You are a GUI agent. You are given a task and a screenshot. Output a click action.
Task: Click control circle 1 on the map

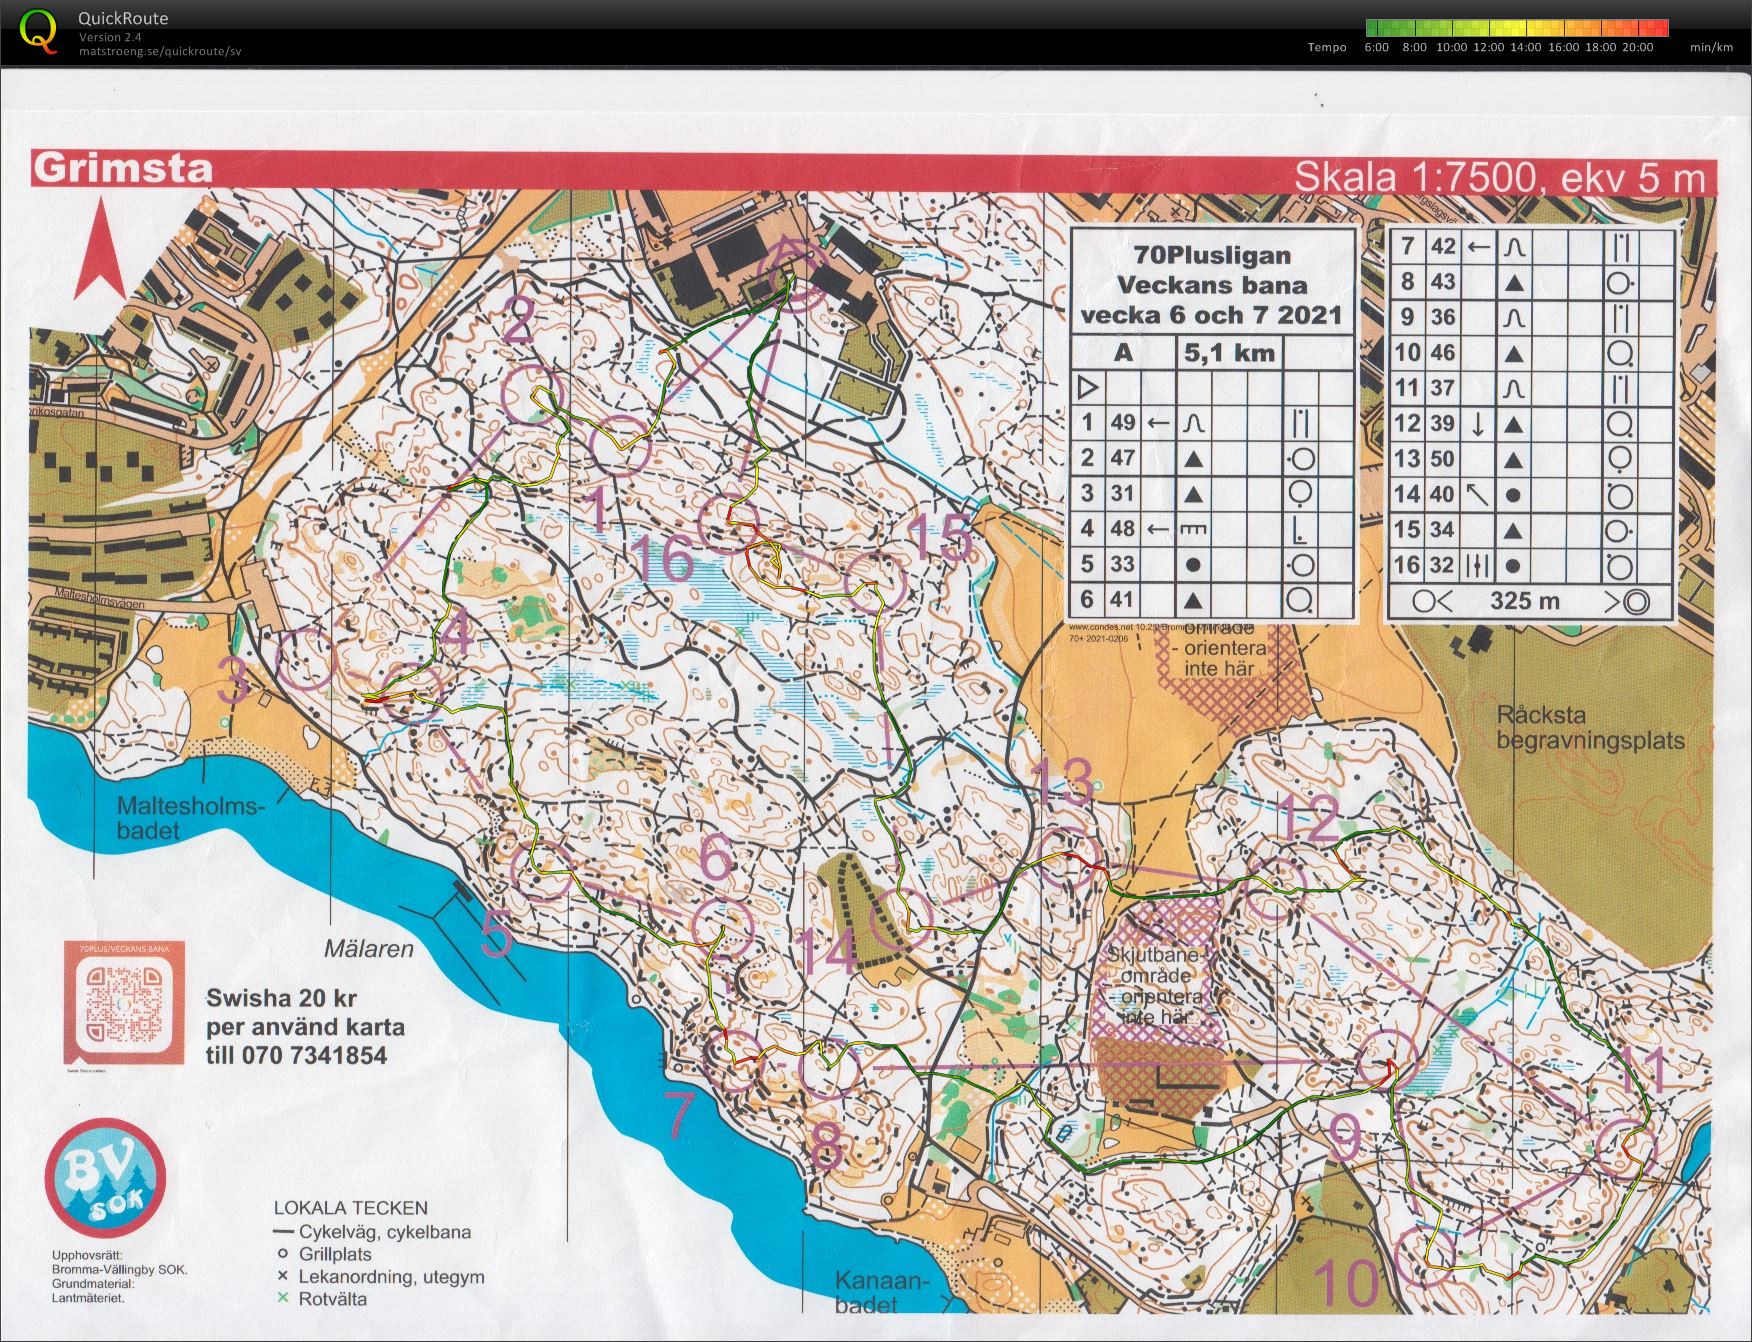tap(620, 444)
